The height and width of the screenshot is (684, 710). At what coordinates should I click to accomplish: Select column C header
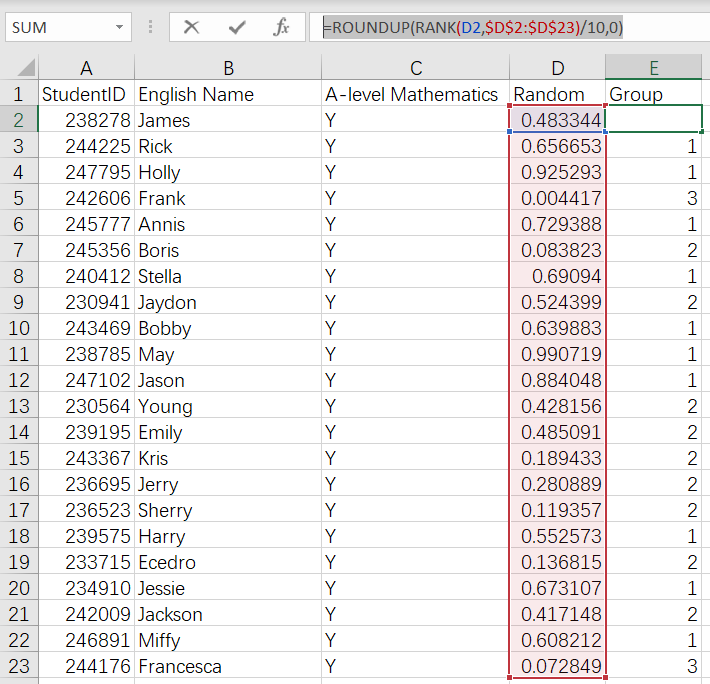click(x=415, y=68)
